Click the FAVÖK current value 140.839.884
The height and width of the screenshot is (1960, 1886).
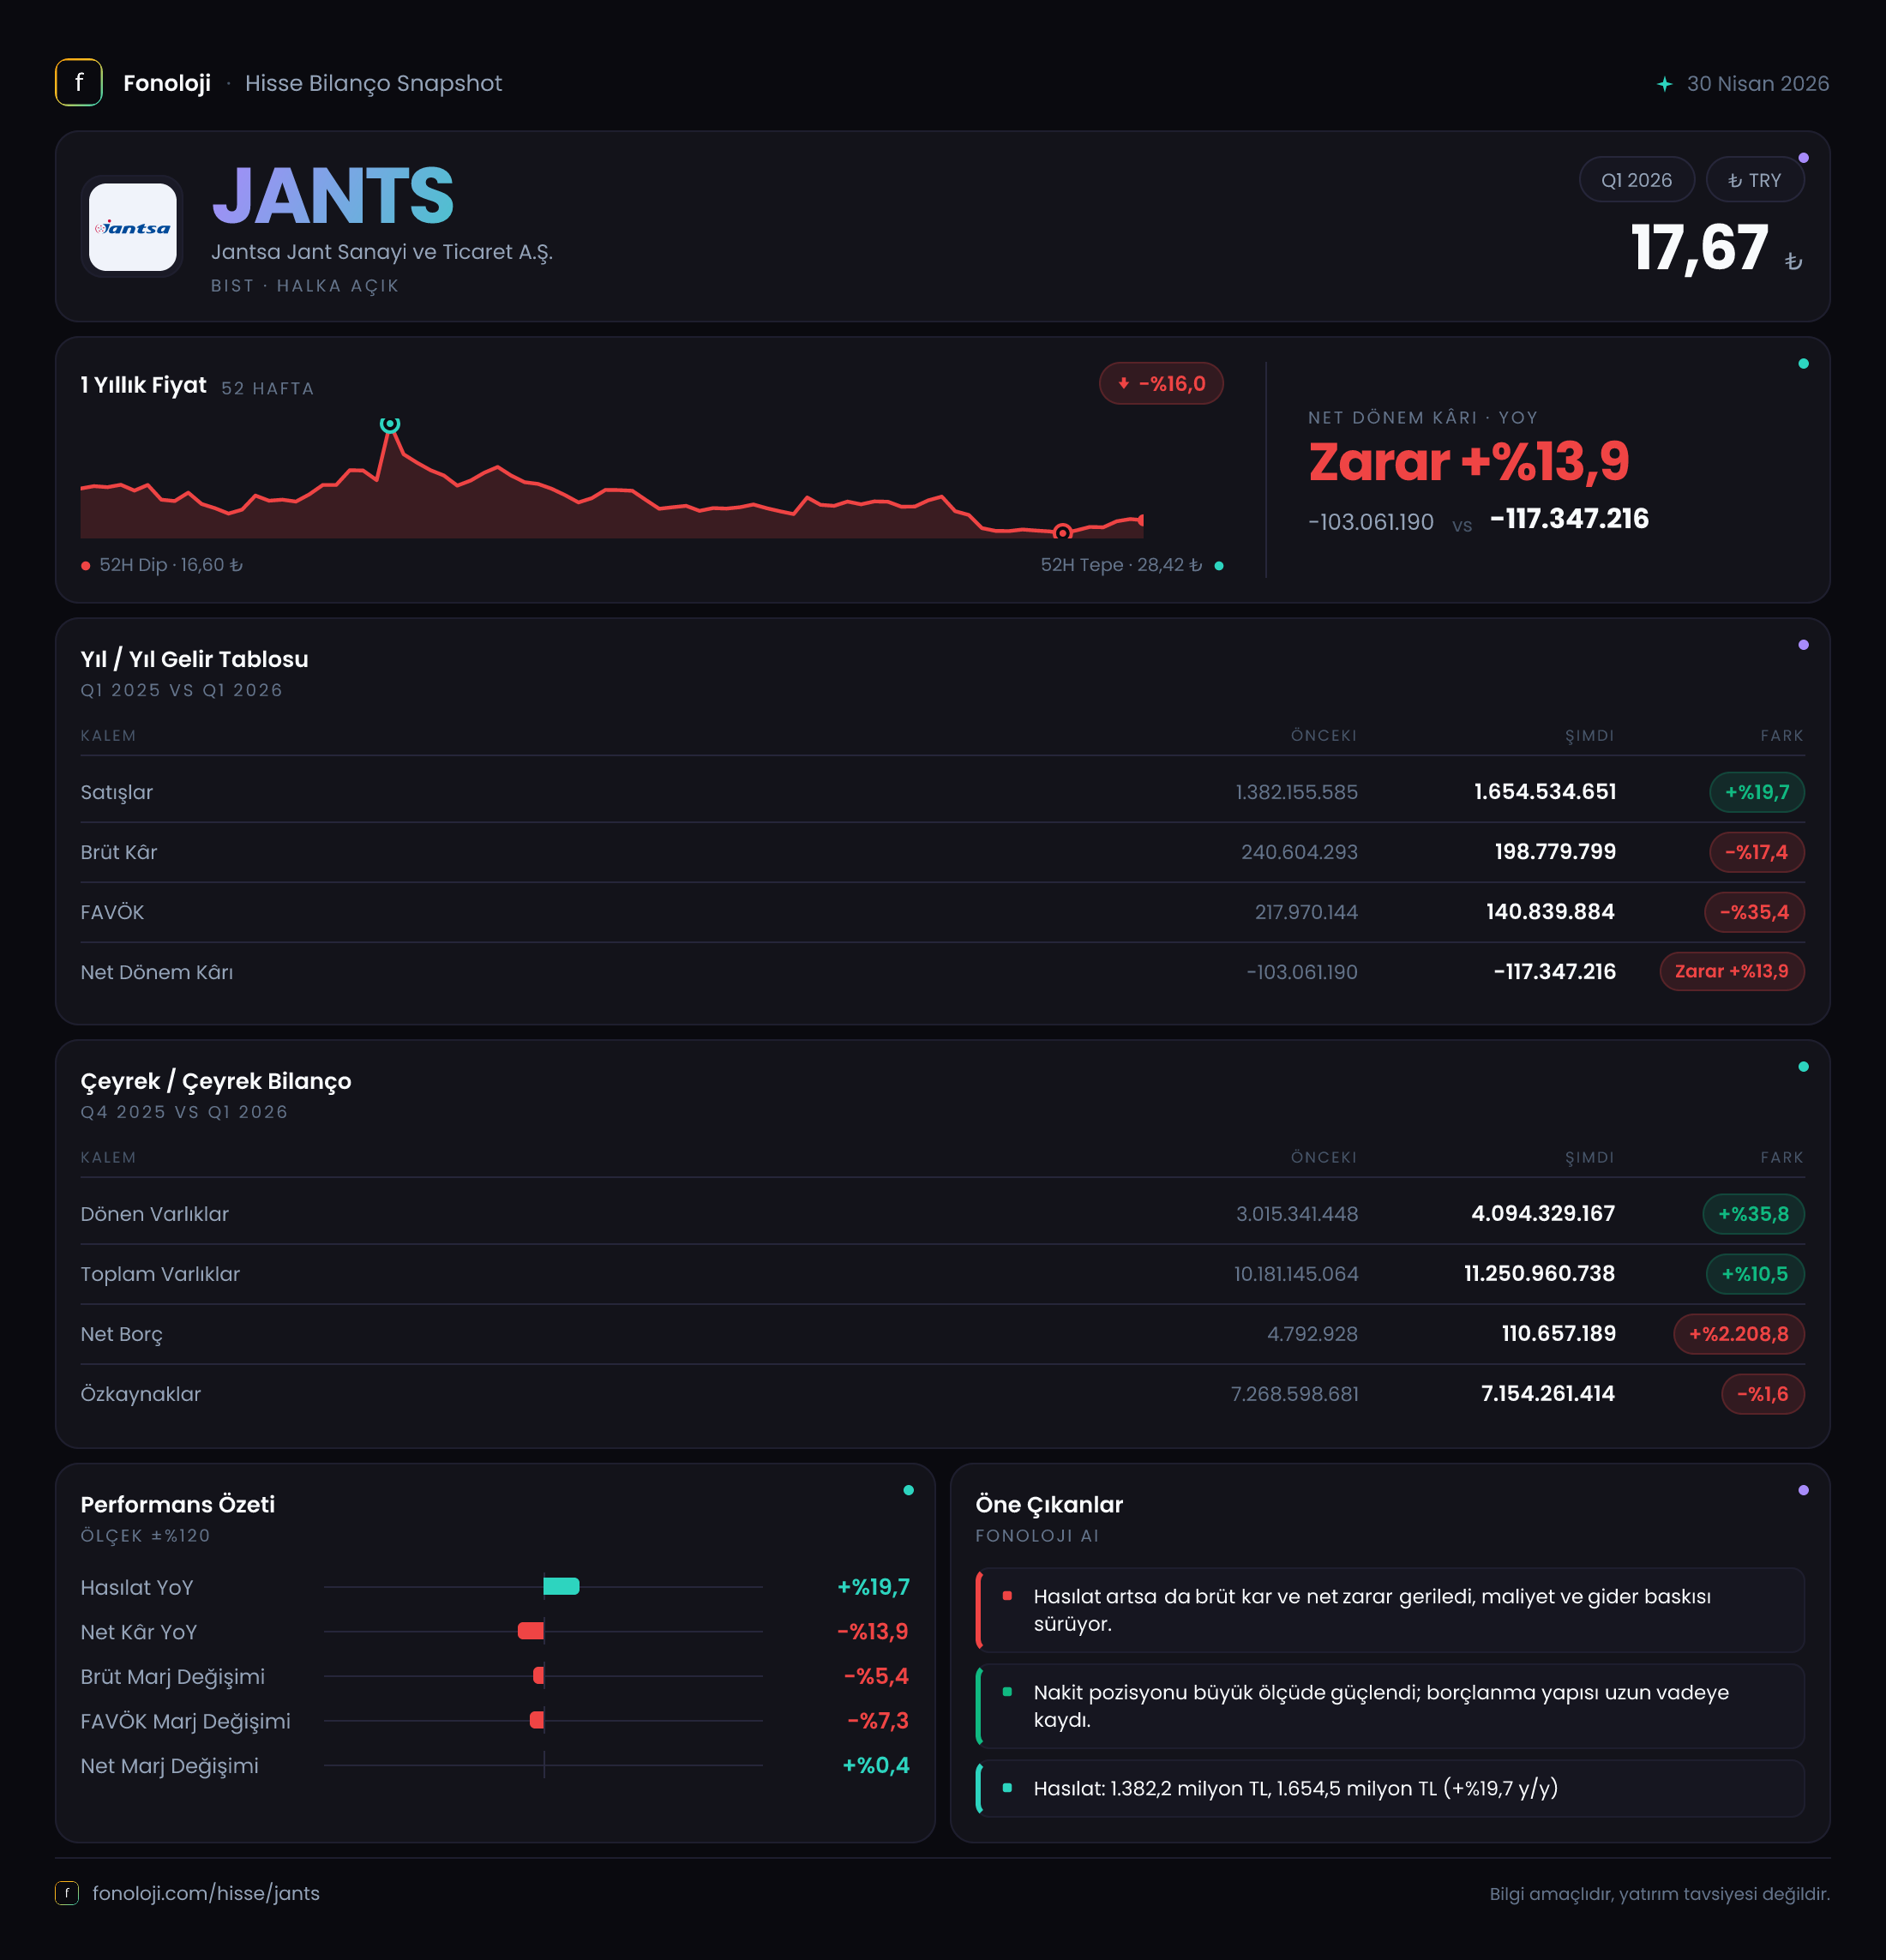1550,912
